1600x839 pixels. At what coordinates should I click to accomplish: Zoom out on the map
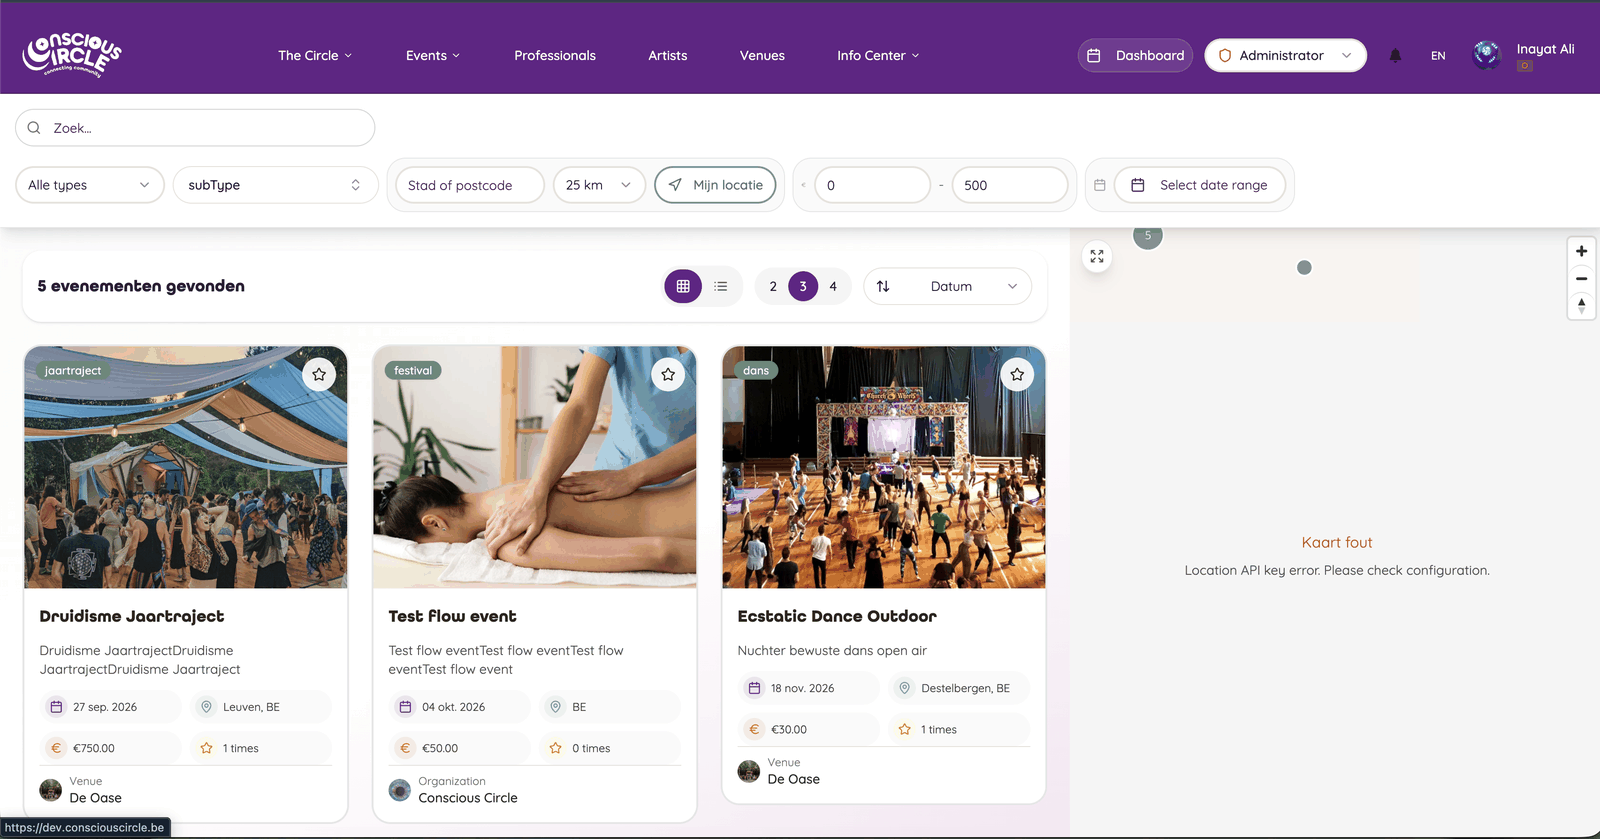pyautogui.click(x=1581, y=278)
